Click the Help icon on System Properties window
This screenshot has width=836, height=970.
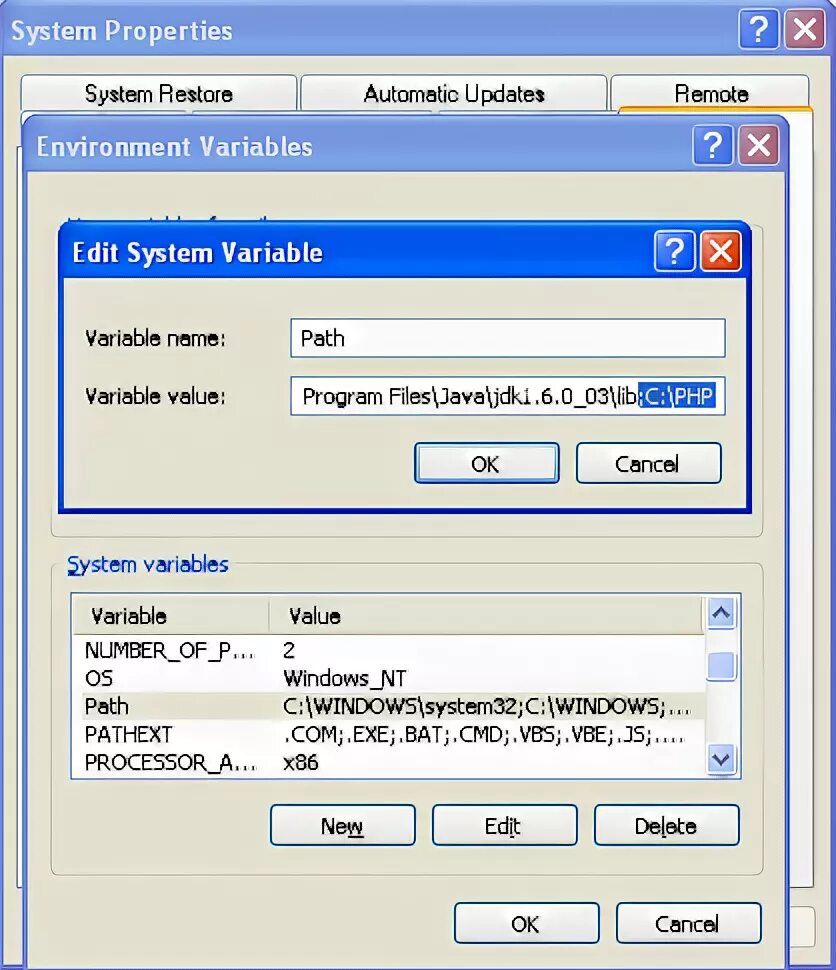pos(759,30)
